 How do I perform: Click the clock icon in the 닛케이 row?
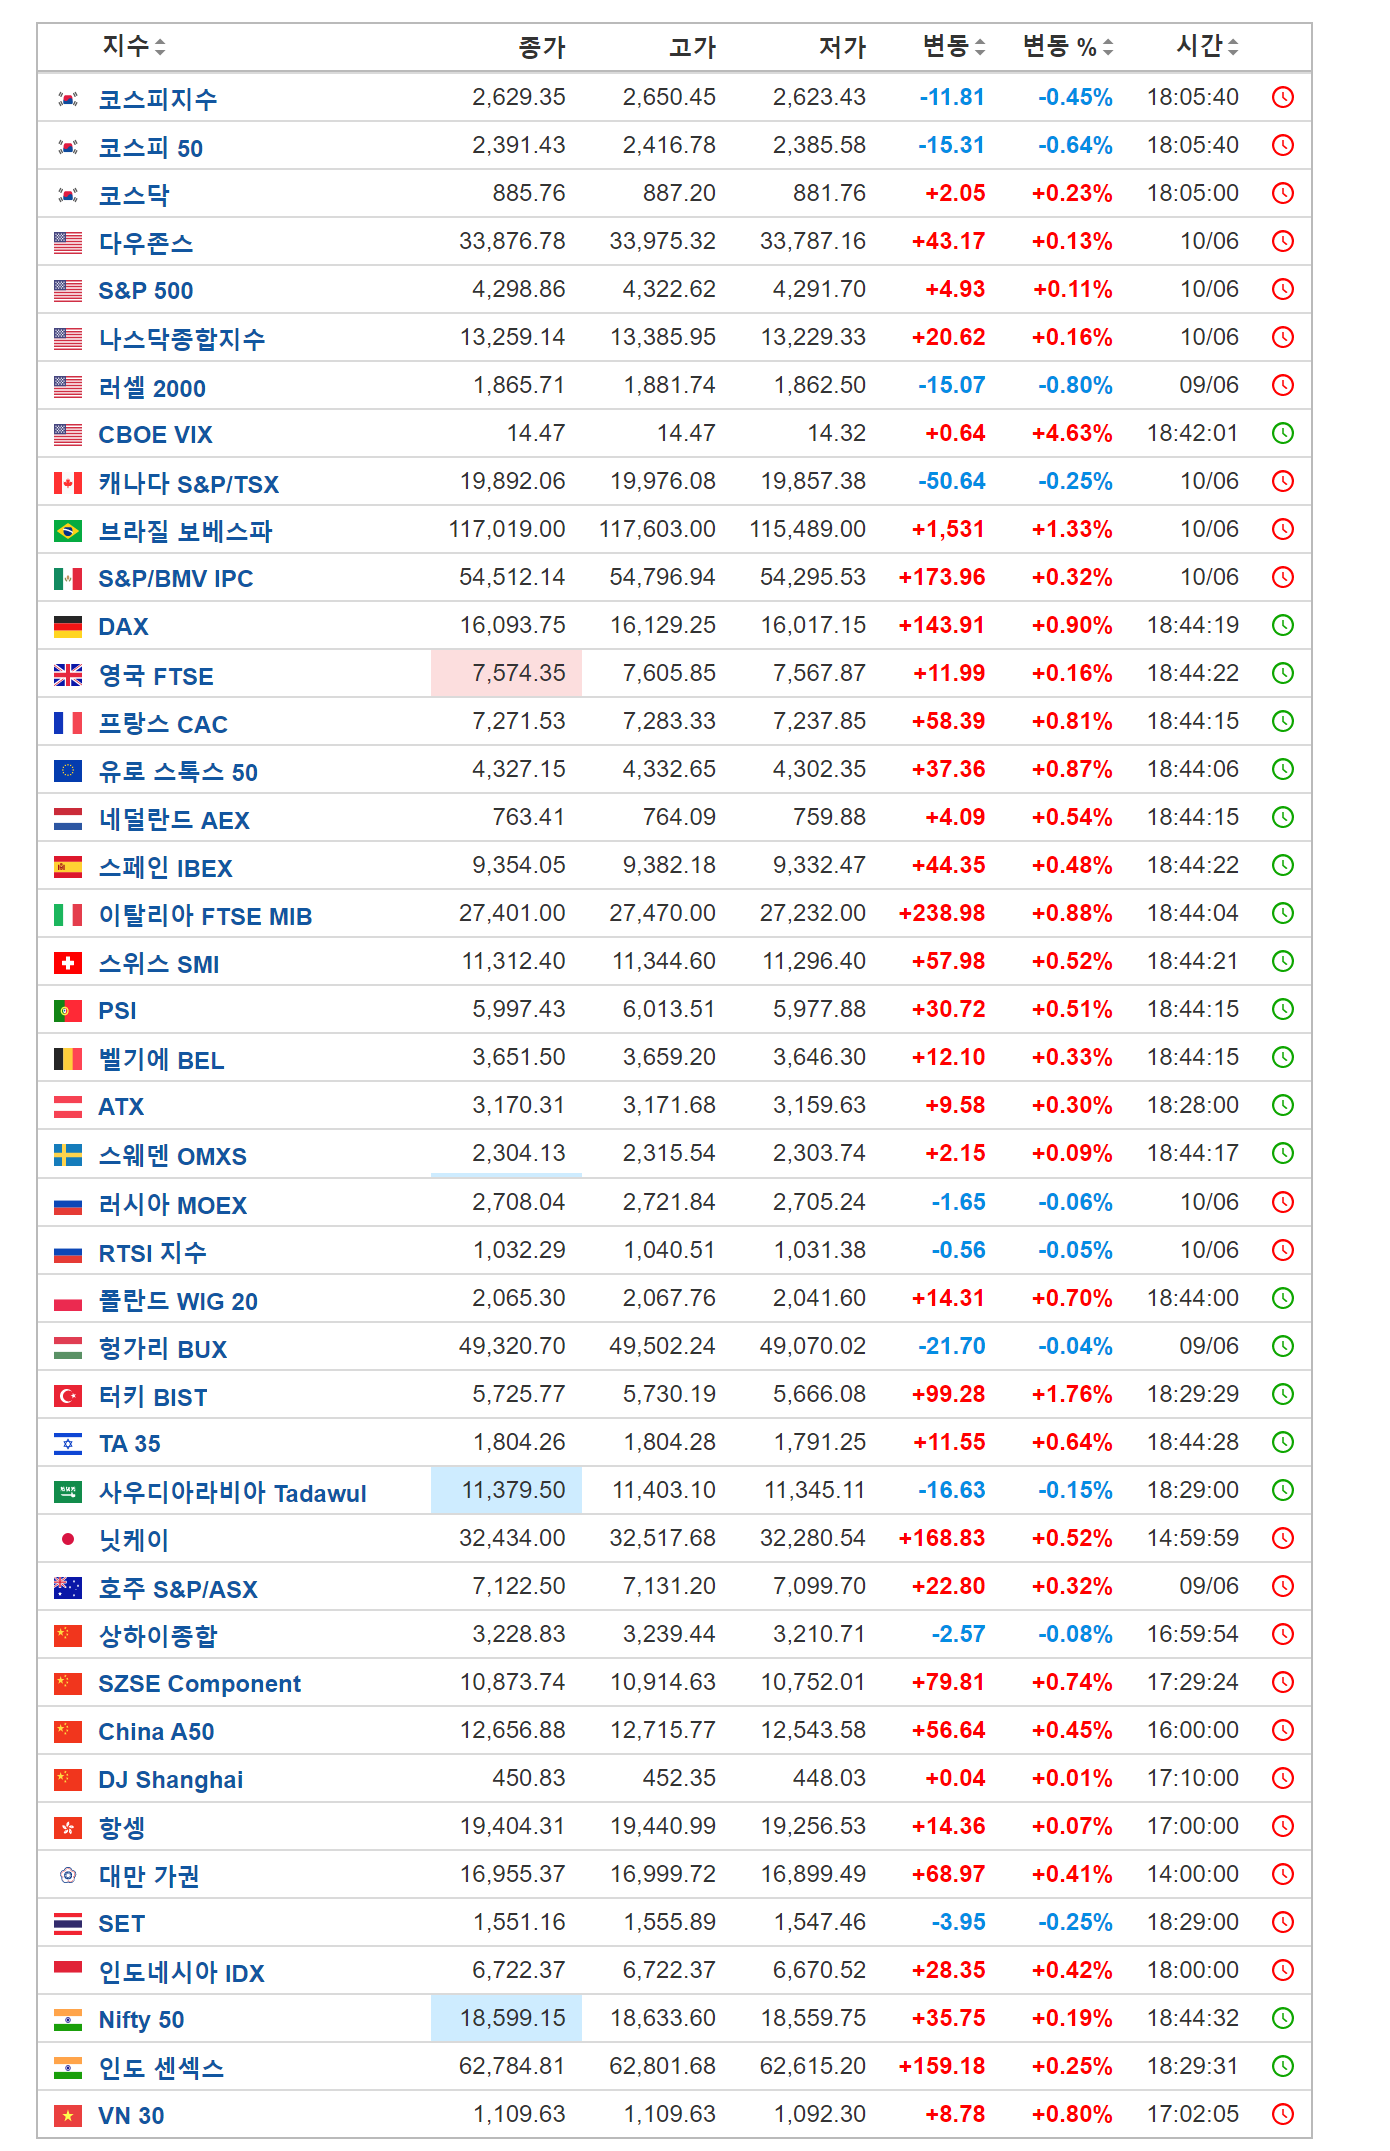[1283, 1538]
